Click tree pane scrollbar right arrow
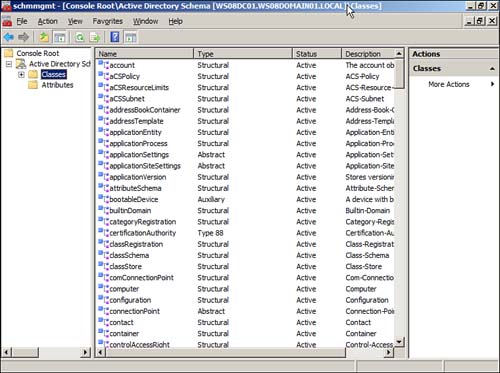The height and width of the screenshot is (373, 500). [x=85, y=352]
